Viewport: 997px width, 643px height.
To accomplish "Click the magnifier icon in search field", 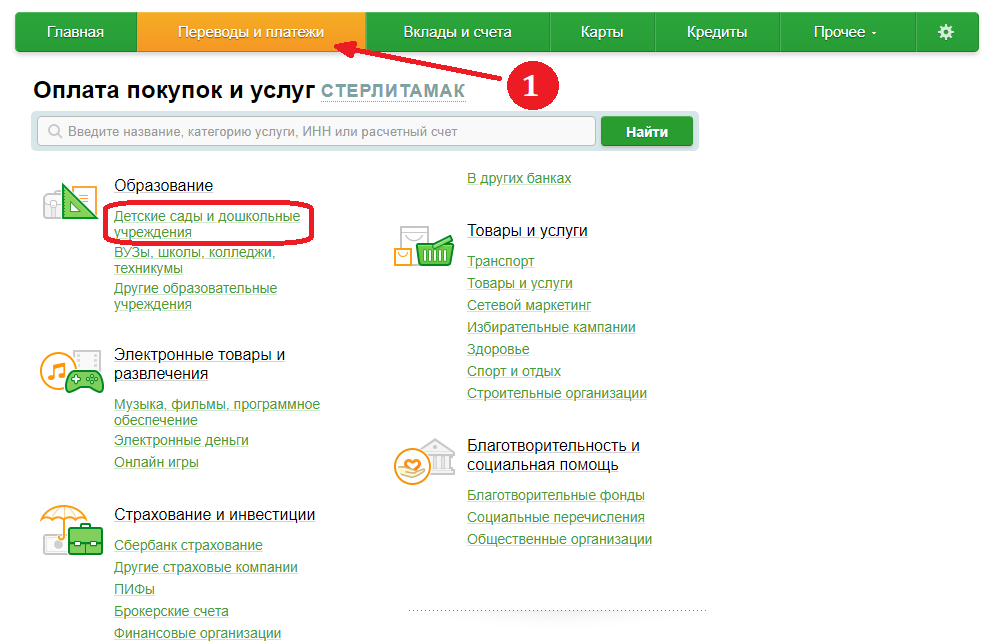I will click(x=54, y=132).
